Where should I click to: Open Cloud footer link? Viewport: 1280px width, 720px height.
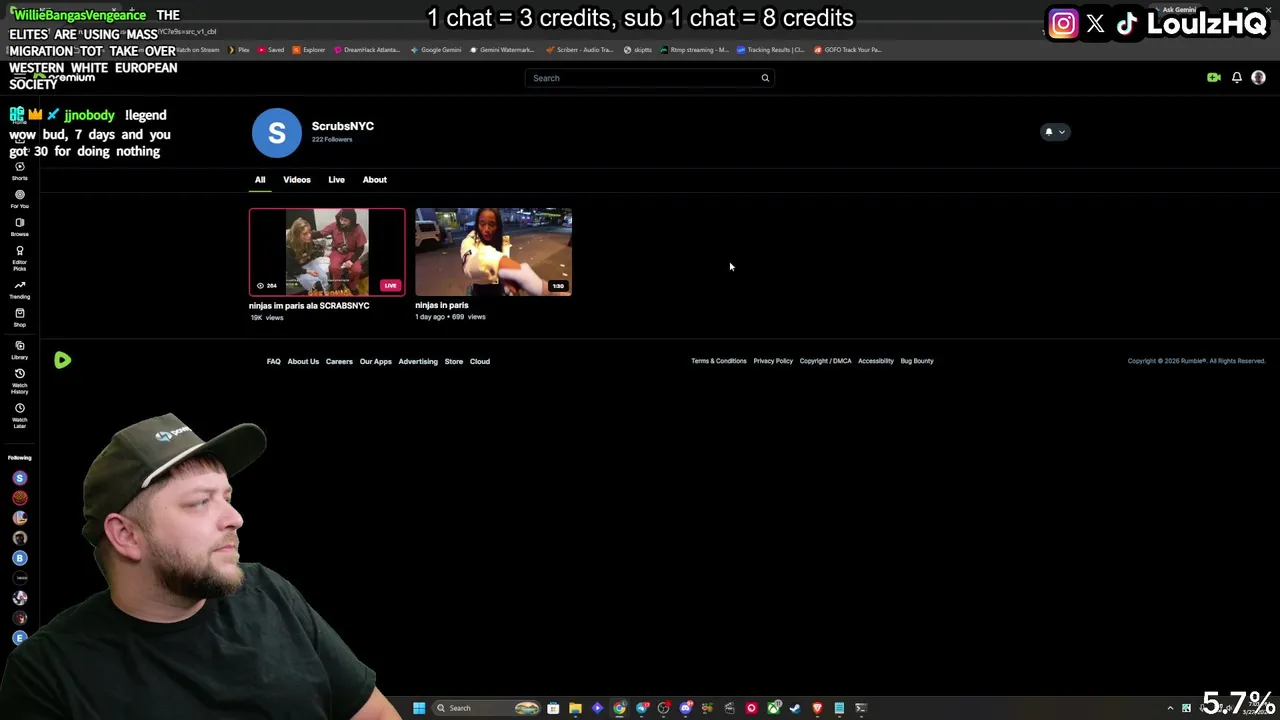coord(480,361)
